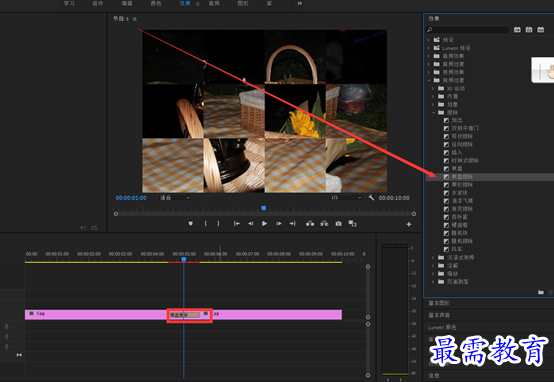Click the Lift button in program monitor

310,224
